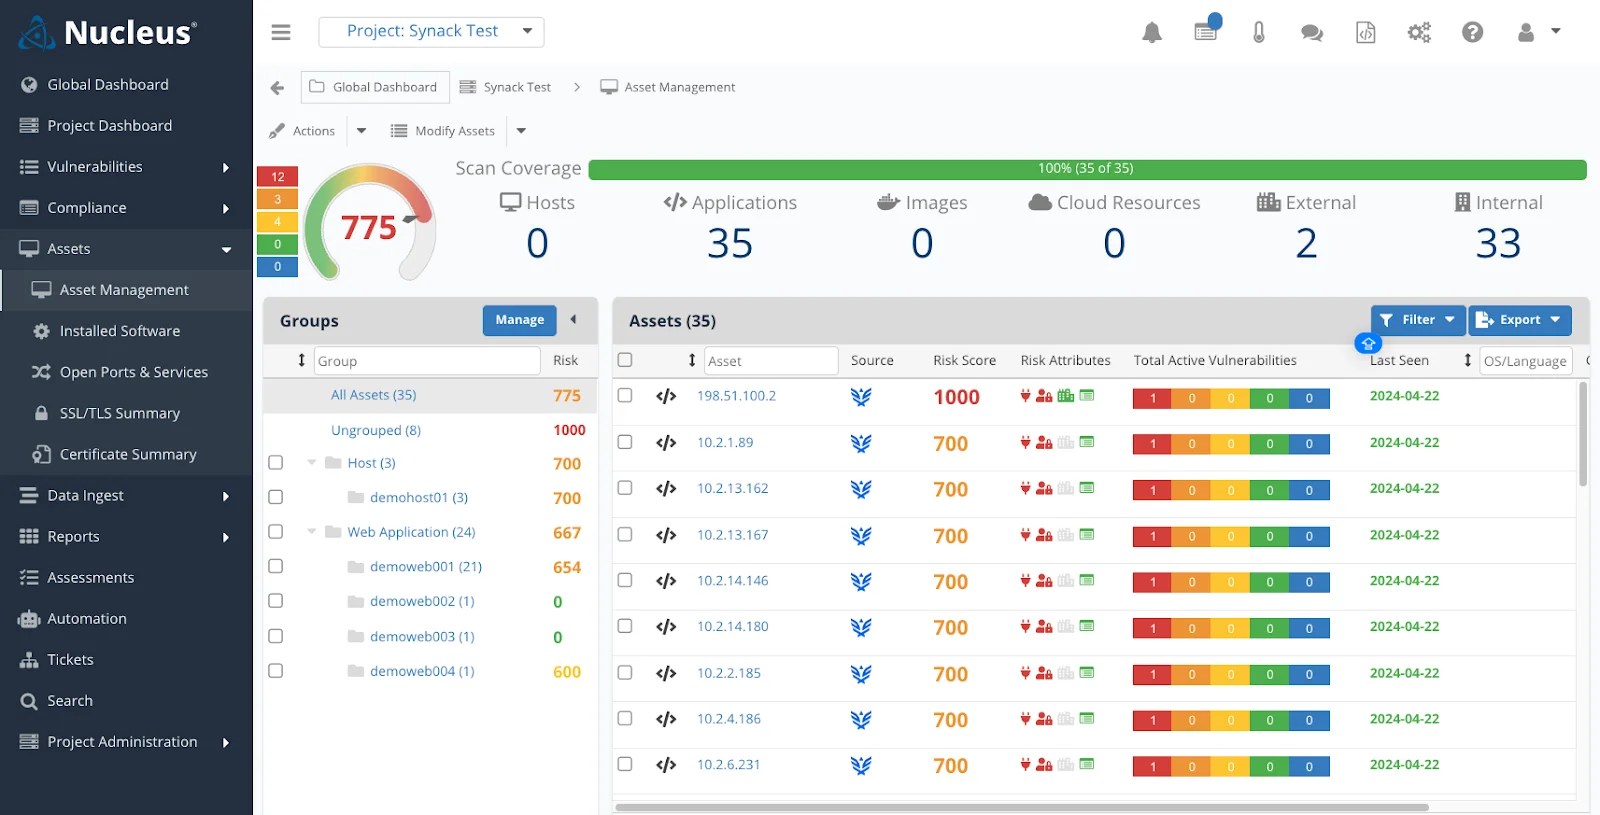Screen dimensions: 1600x815
Task: Click the thermometer icon in top bar
Action: pyautogui.click(x=1259, y=32)
